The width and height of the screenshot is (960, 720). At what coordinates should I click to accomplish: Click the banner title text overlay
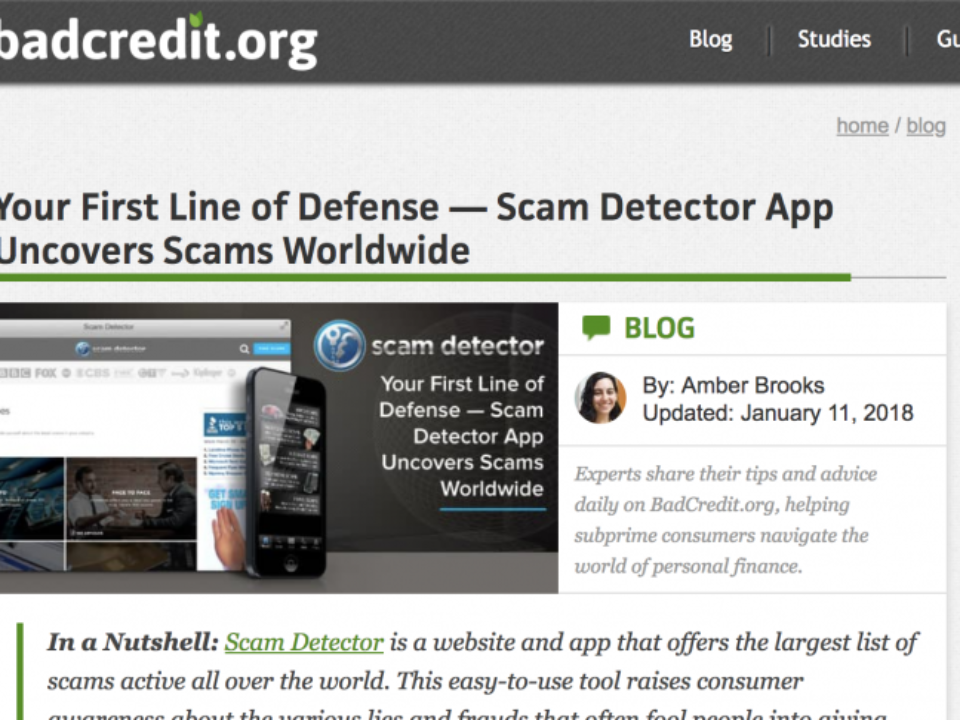[x=462, y=436]
